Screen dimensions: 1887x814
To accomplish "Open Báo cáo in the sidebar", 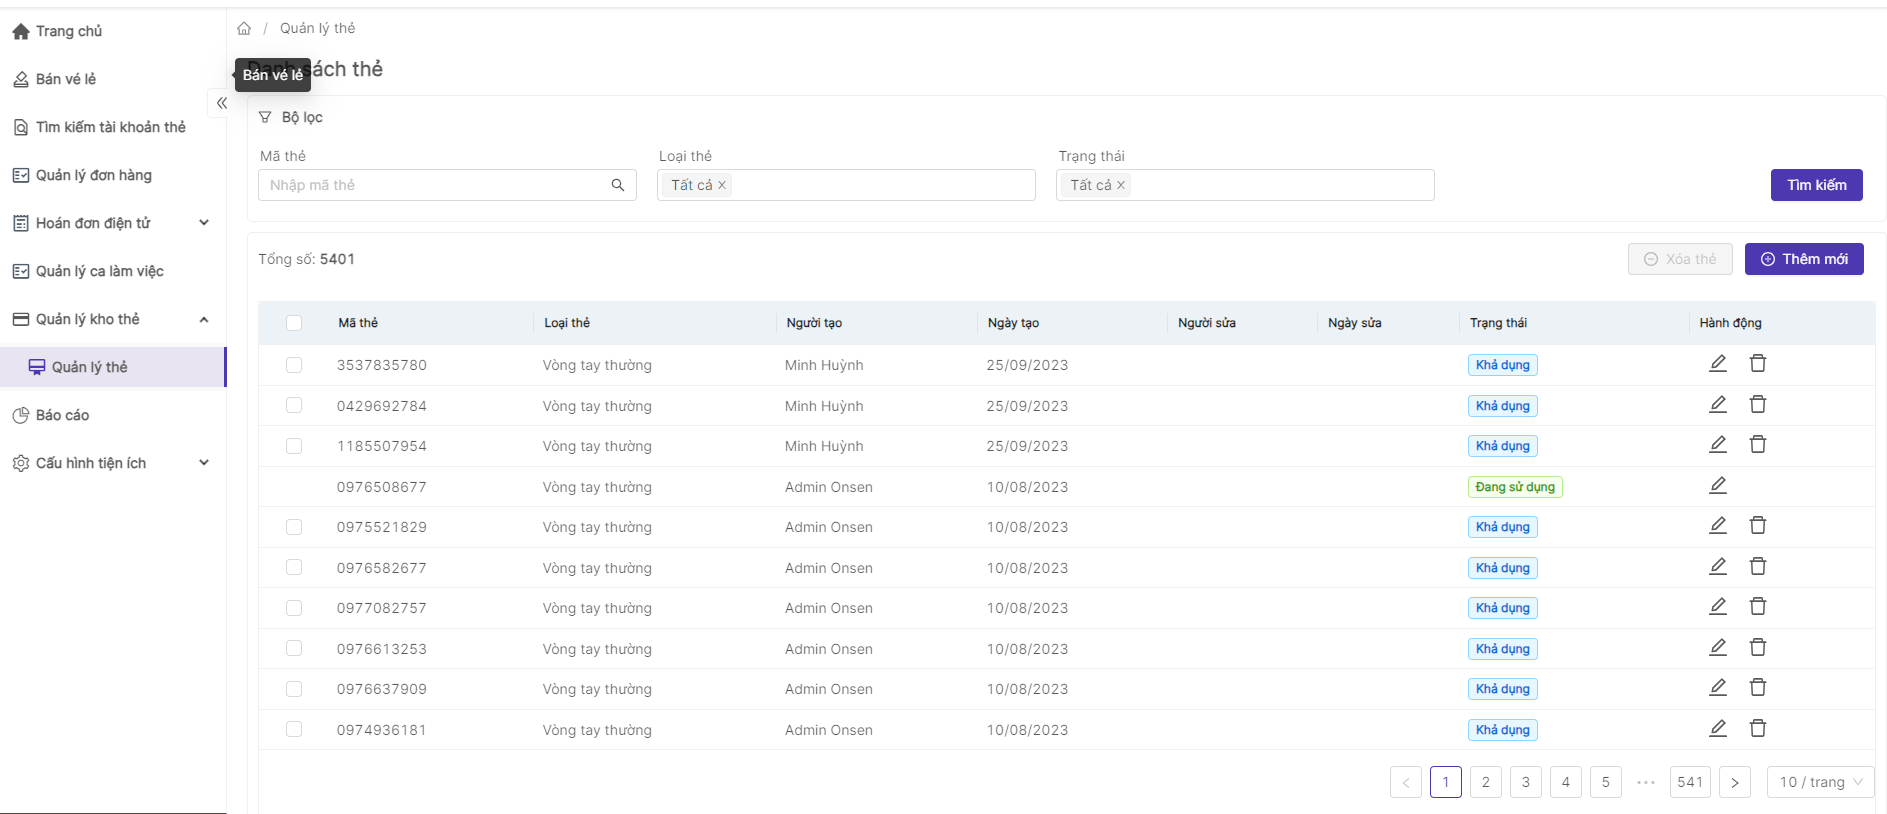I will [62, 415].
